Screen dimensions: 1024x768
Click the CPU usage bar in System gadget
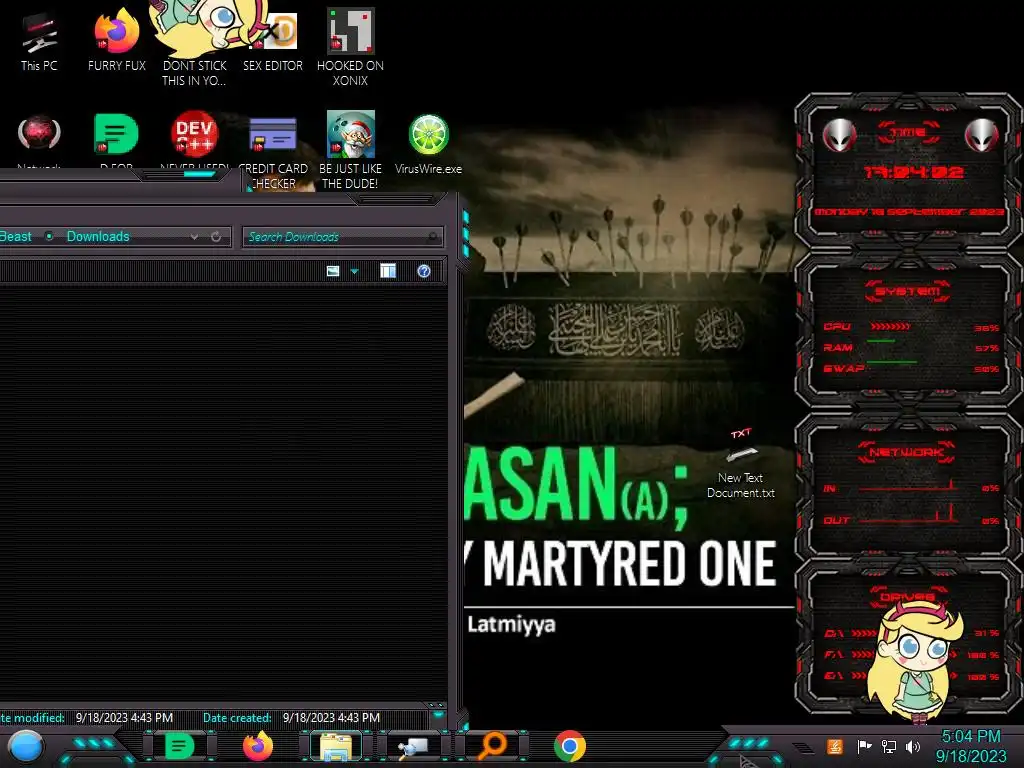tap(891, 326)
